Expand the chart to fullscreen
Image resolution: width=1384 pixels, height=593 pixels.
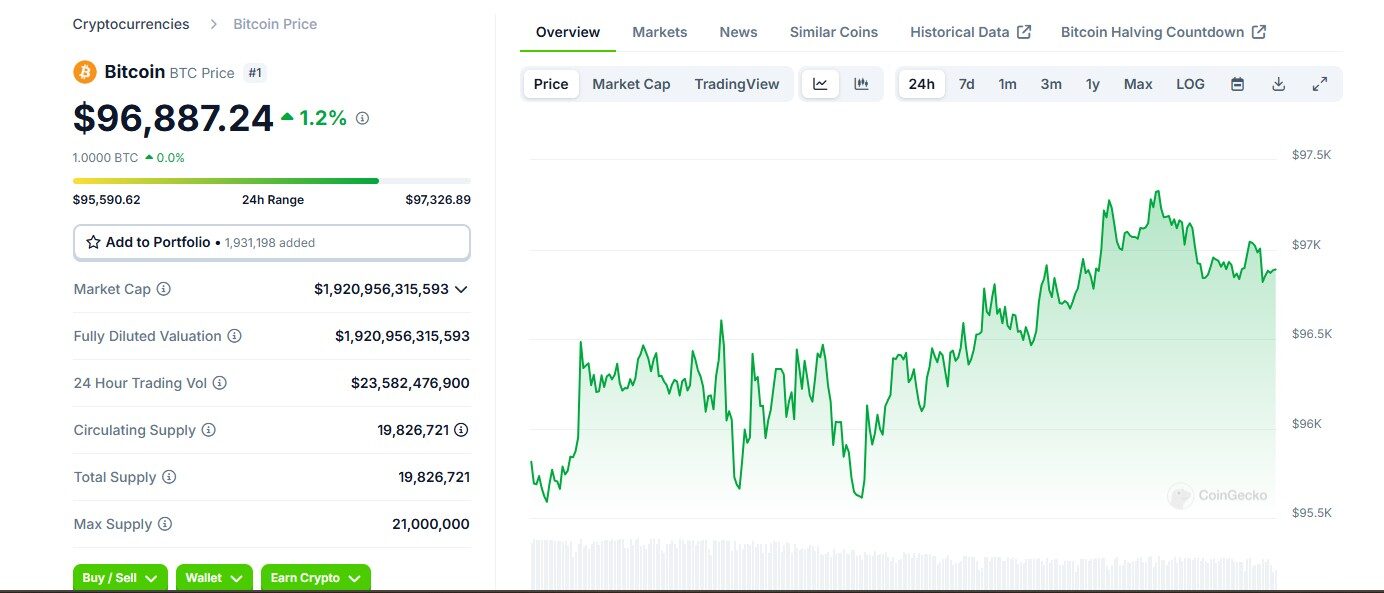[x=1319, y=84]
